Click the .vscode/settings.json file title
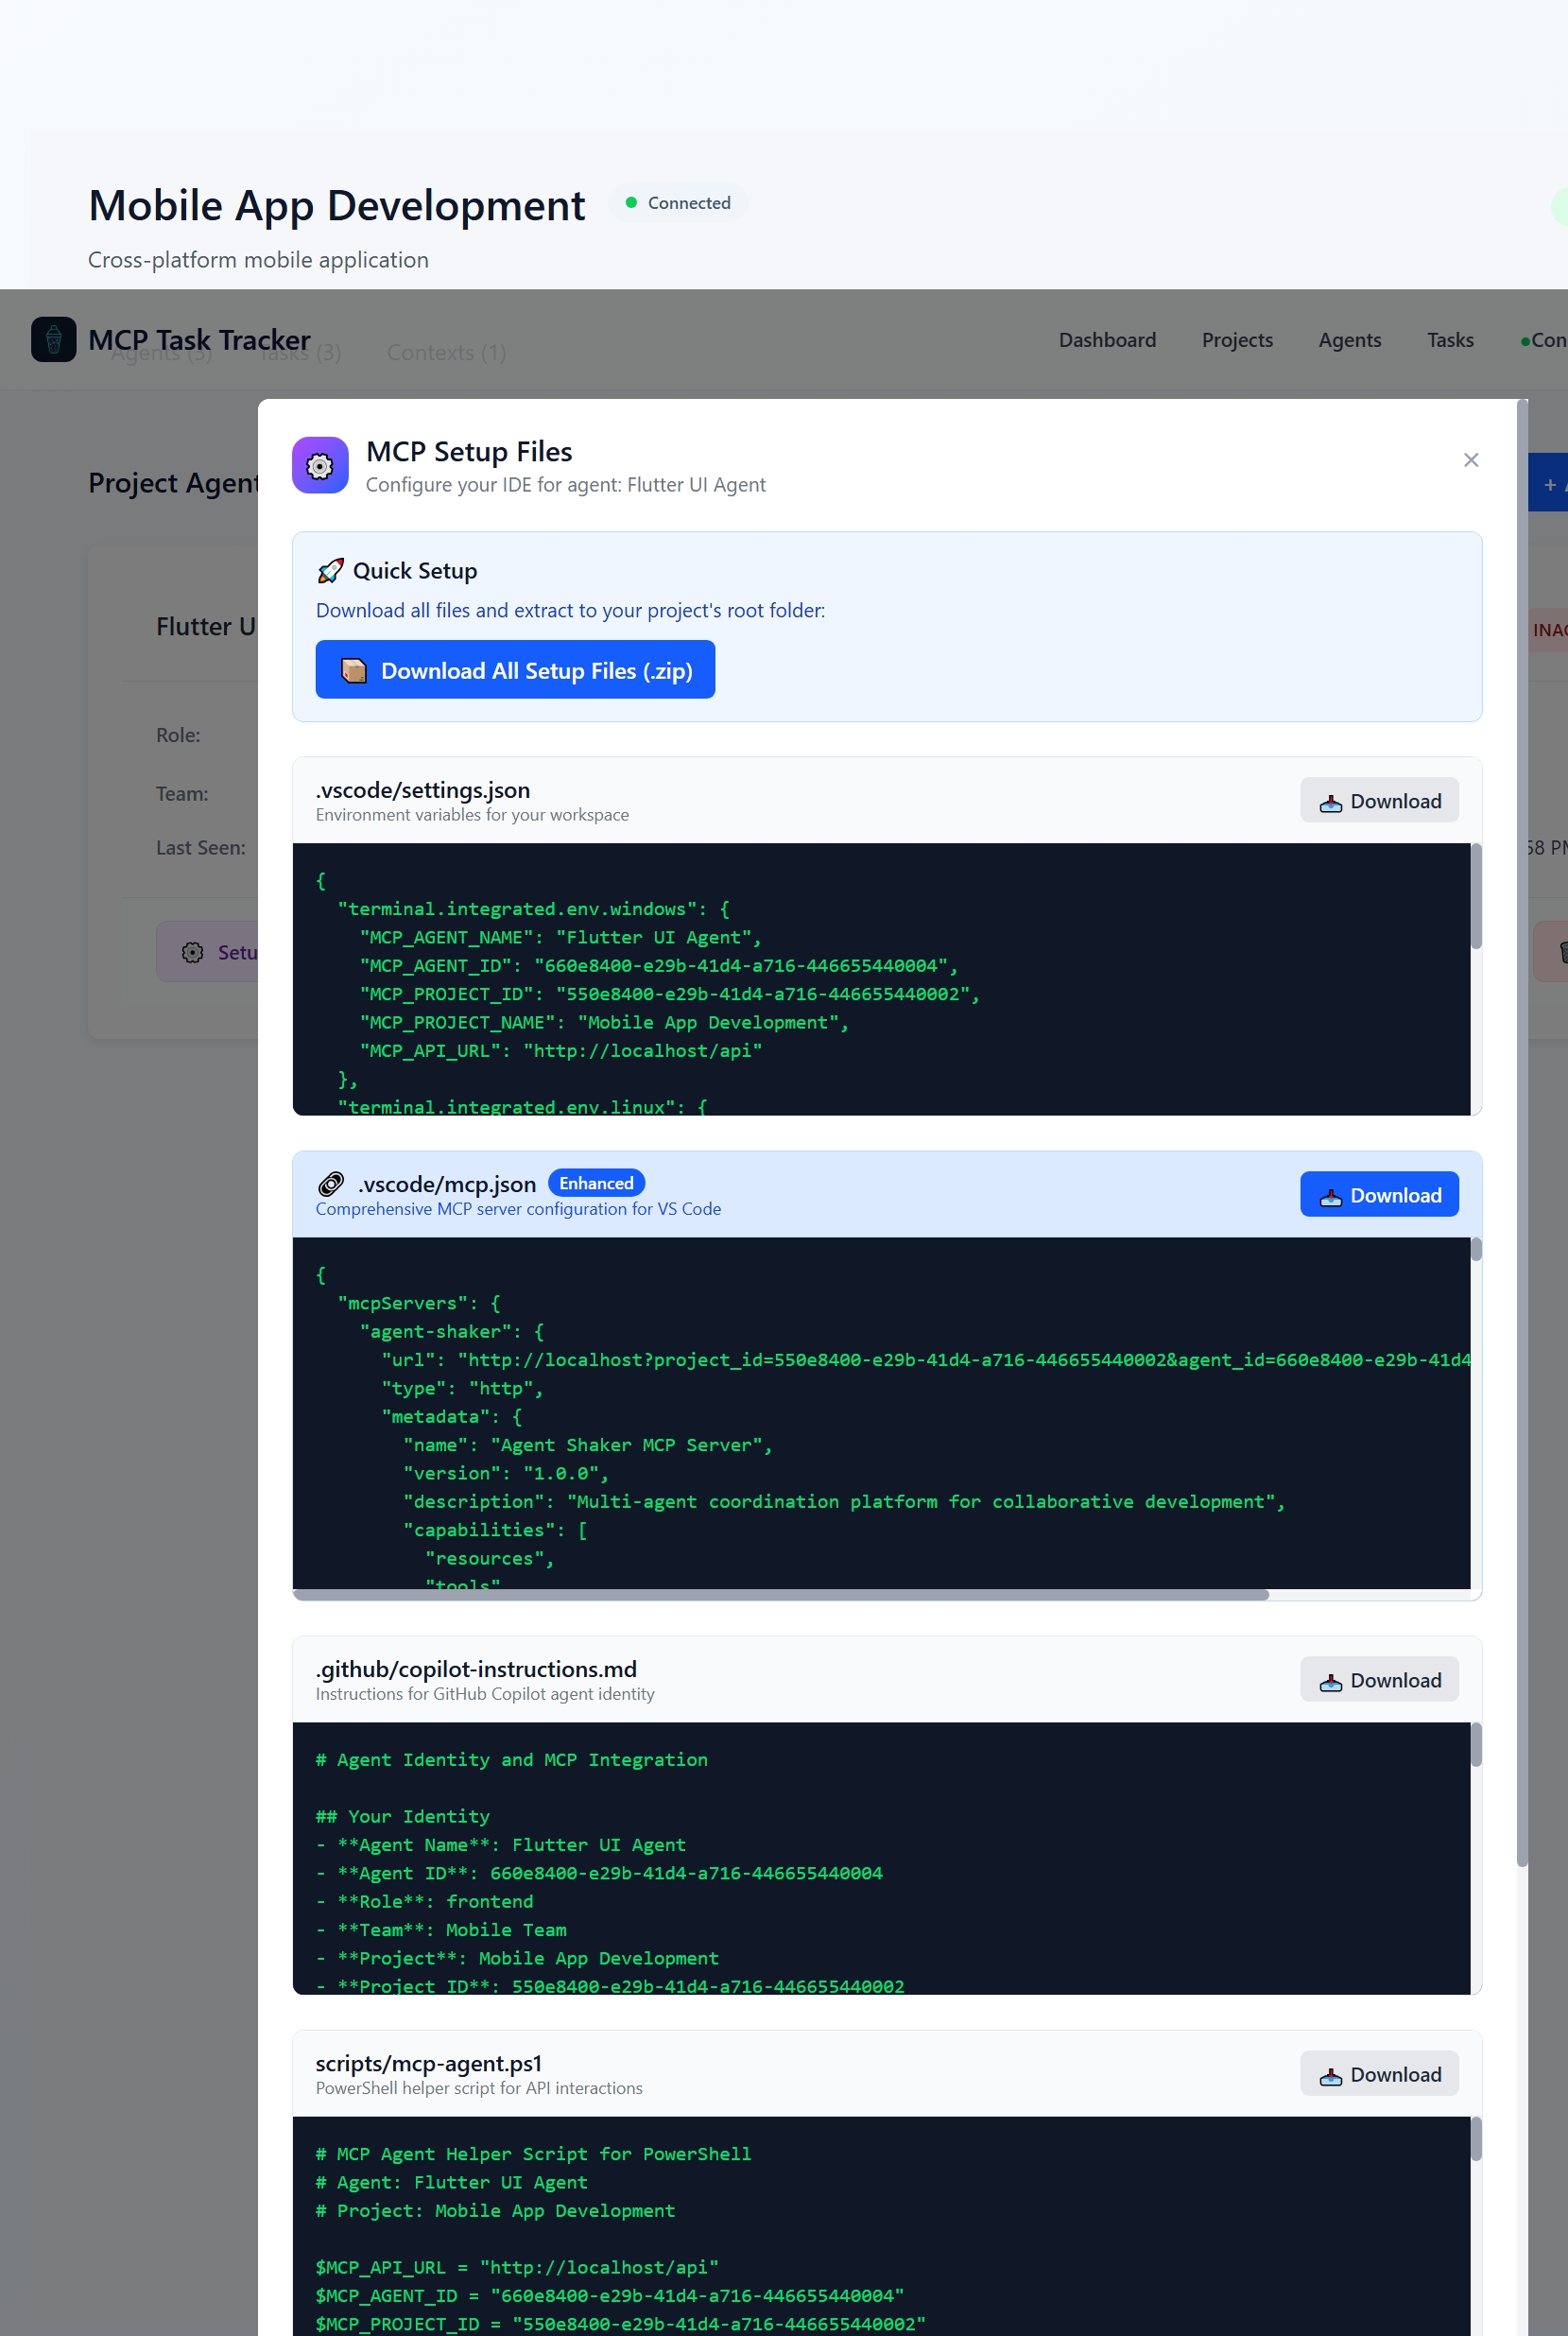 (423, 790)
